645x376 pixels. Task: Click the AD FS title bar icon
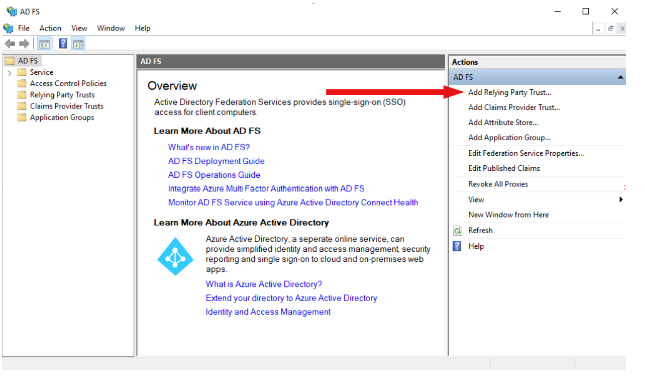click(x=12, y=11)
